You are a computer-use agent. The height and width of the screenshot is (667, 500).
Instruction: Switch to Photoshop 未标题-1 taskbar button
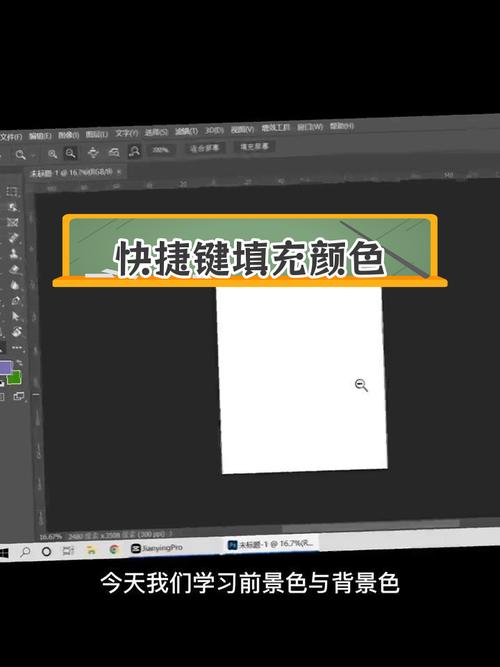271,544
